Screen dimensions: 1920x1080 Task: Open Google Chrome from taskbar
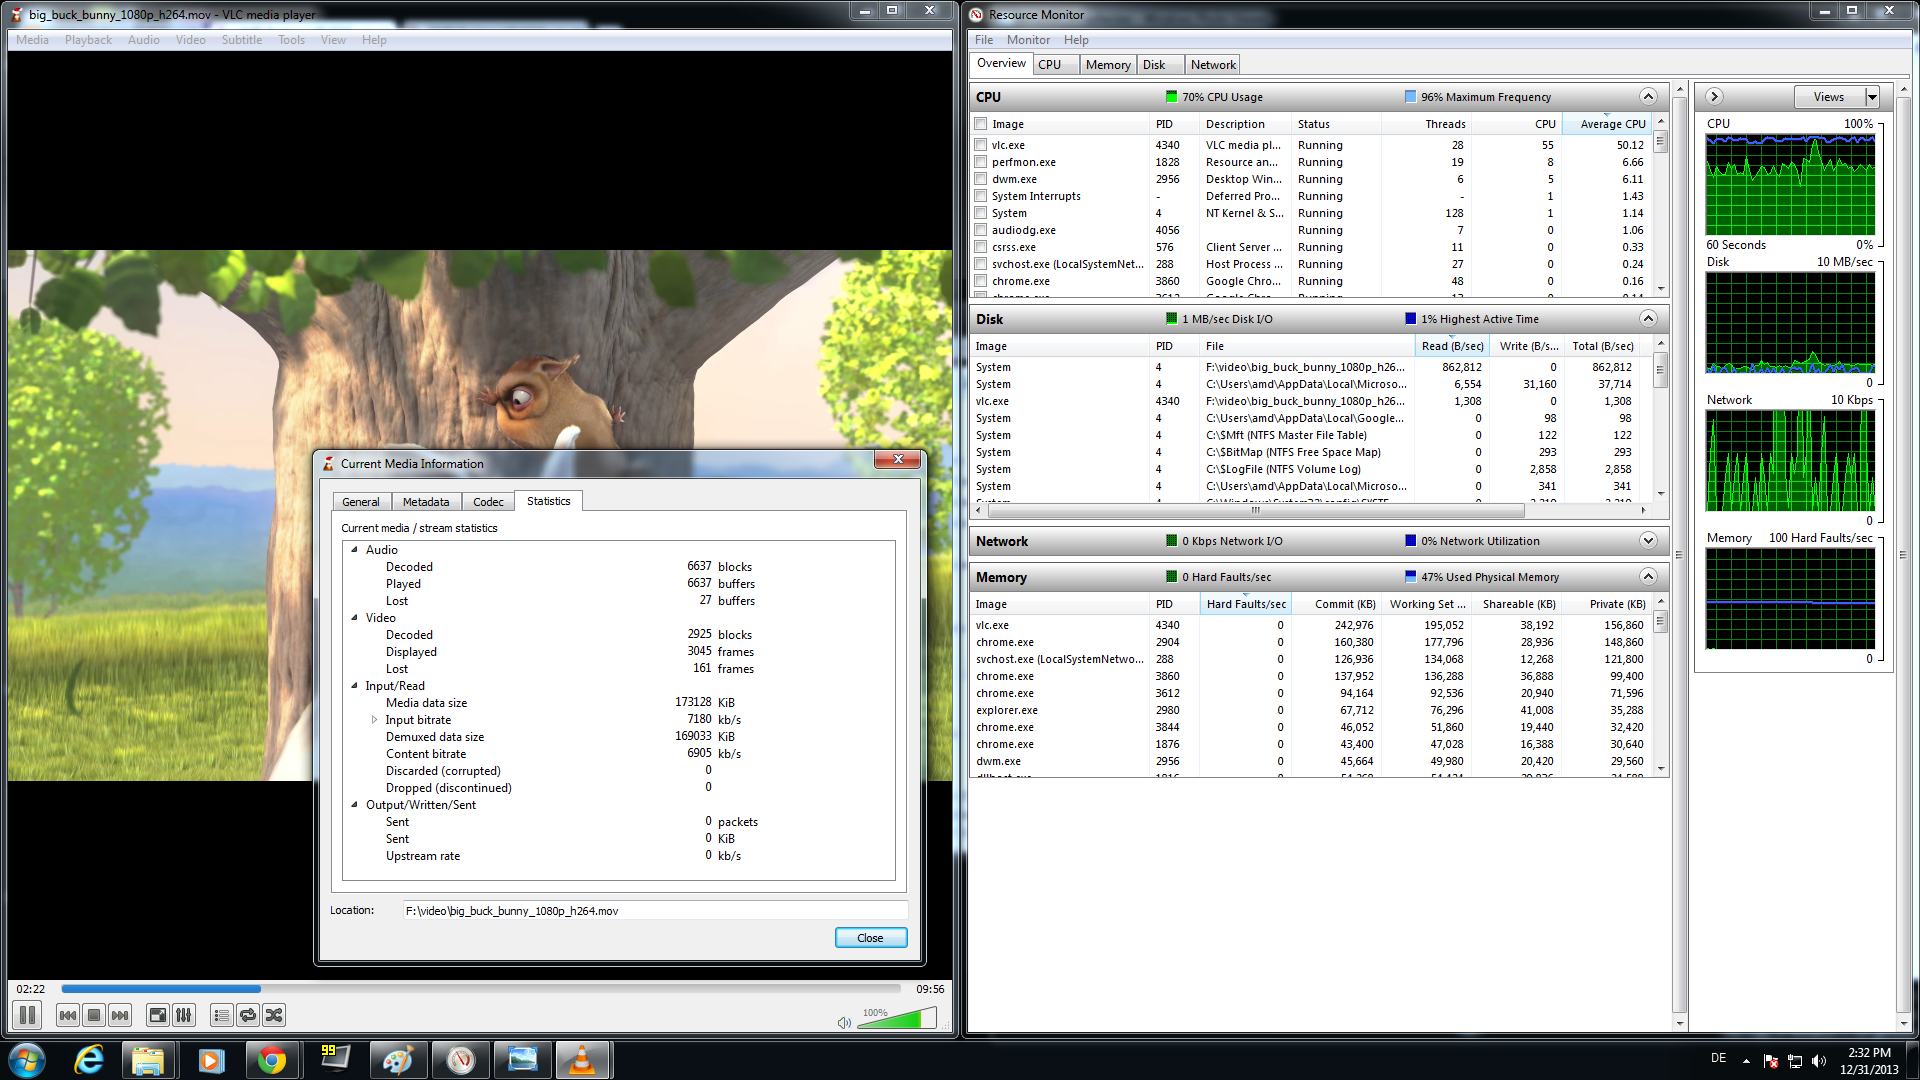pyautogui.click(x=272, y=1060)
